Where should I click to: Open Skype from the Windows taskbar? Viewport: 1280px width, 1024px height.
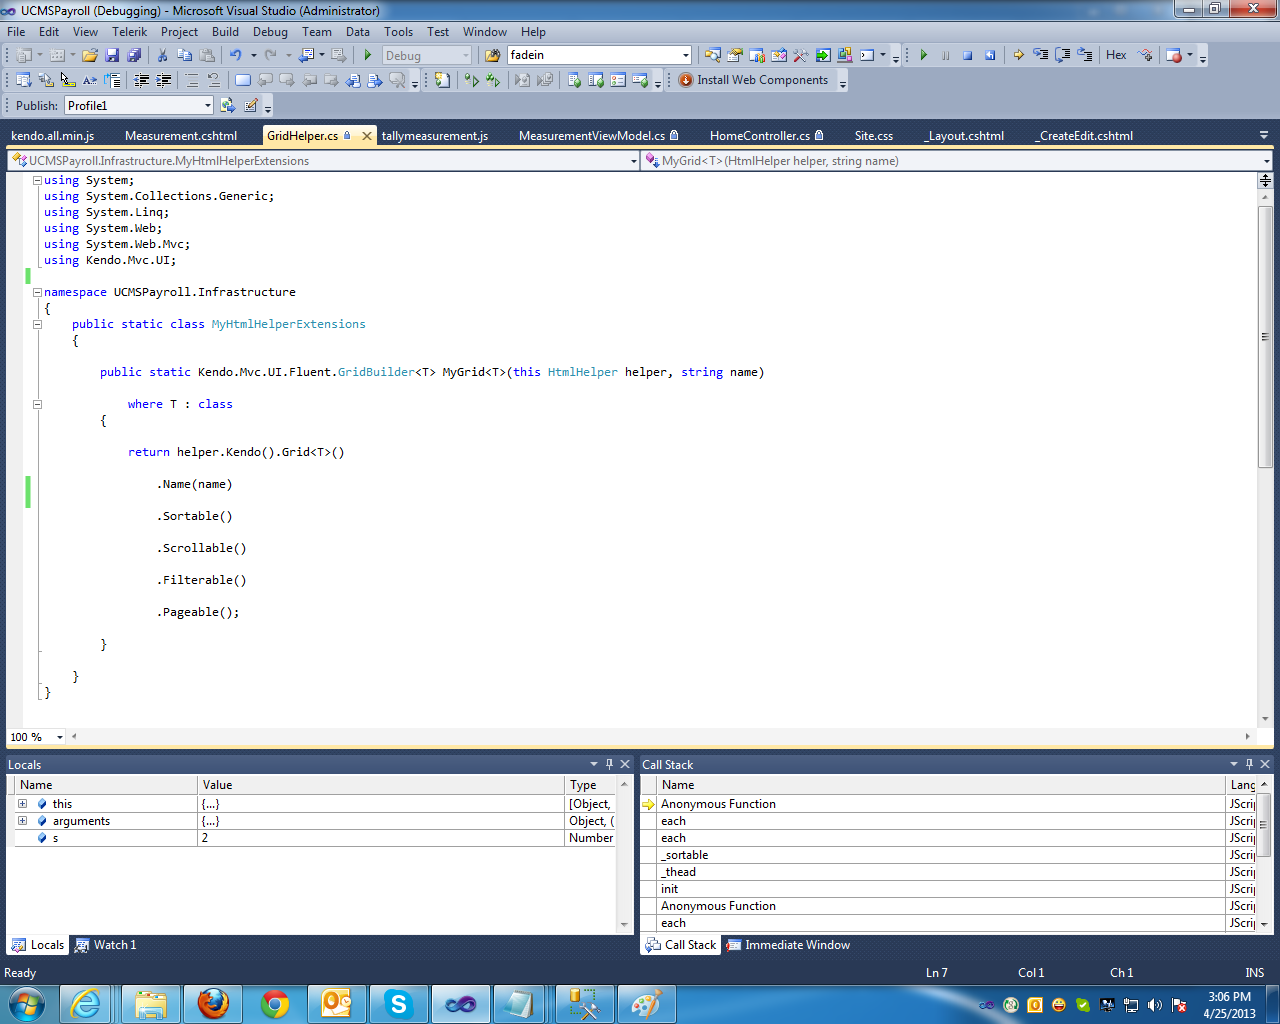(x=398, y=1004)
